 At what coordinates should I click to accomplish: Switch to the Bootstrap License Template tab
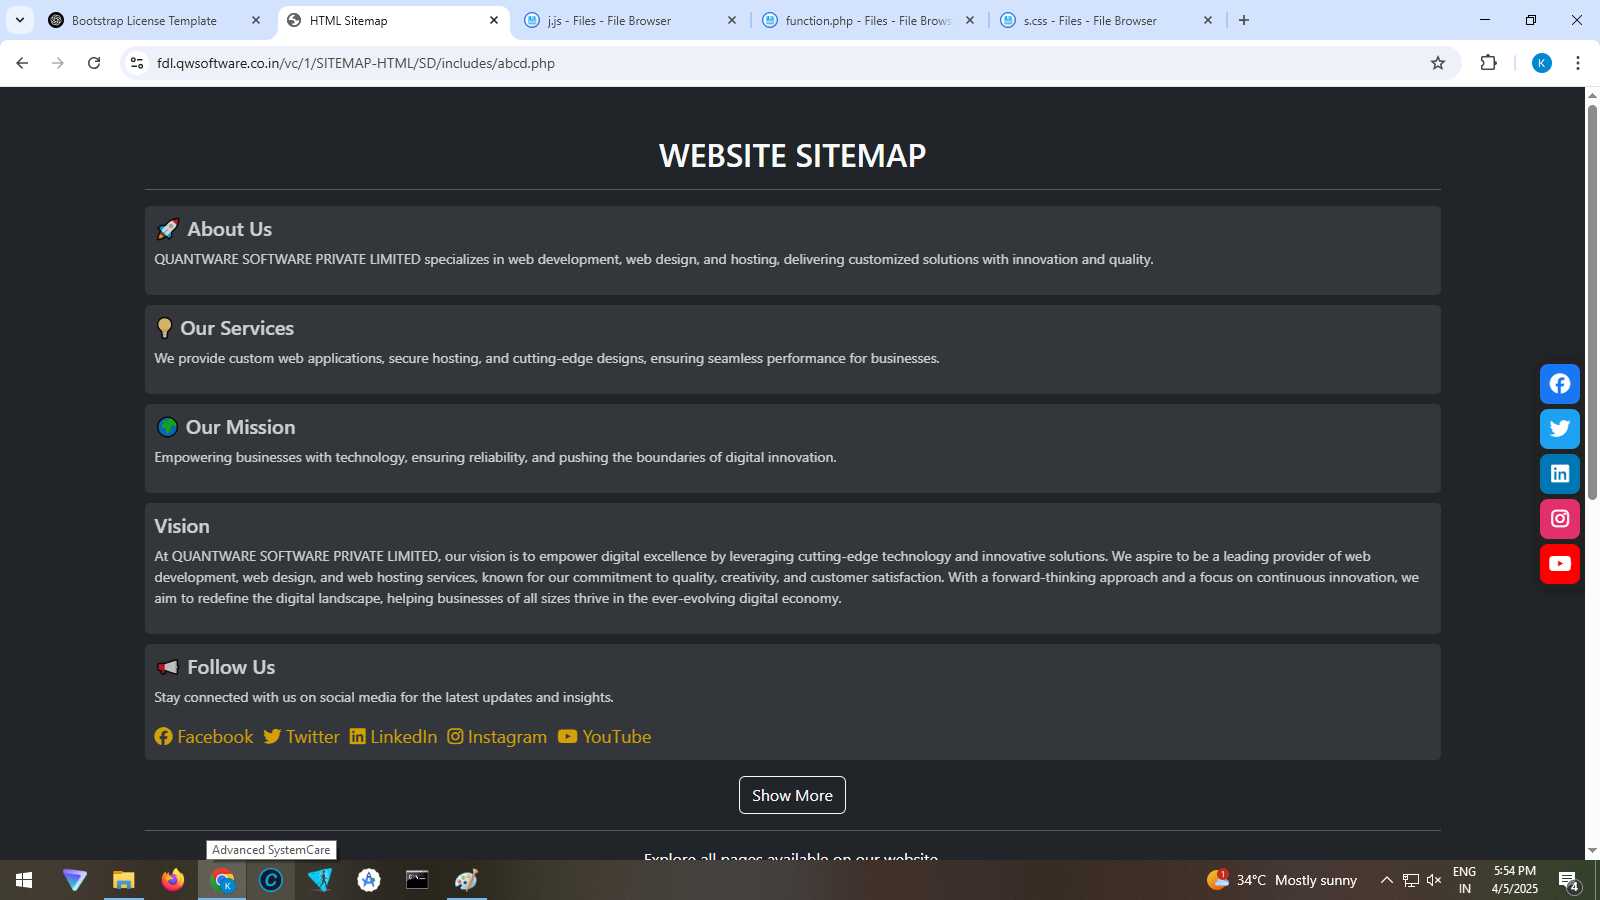[144, 20]
